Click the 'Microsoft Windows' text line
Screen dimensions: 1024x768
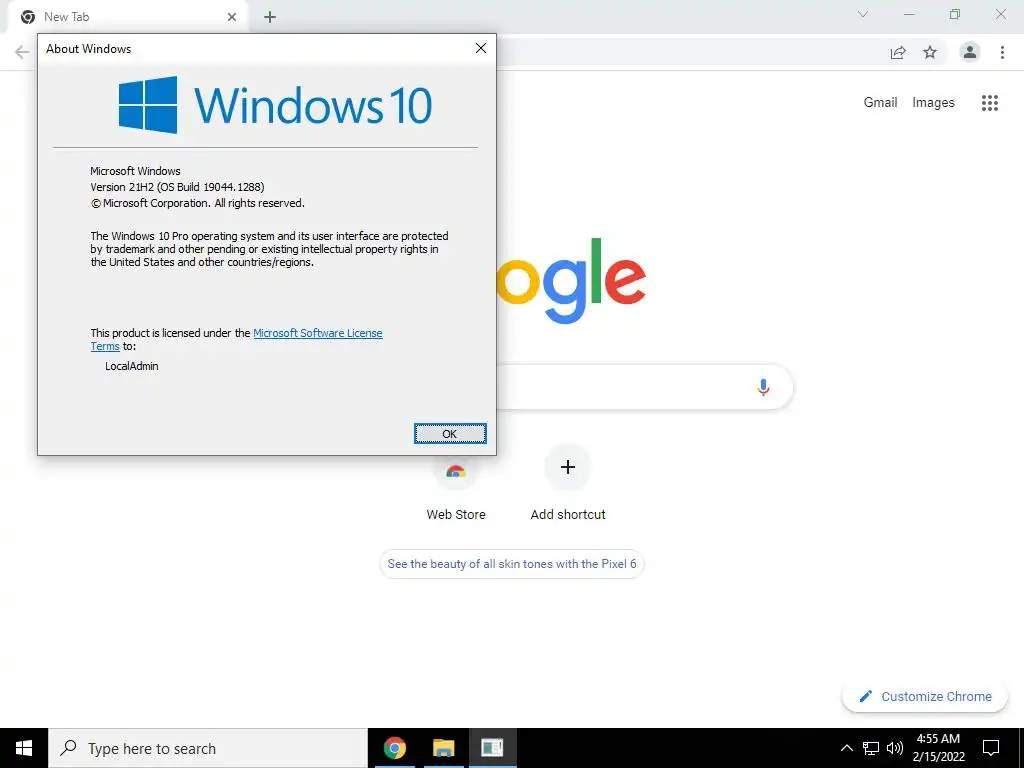[135, 171]
